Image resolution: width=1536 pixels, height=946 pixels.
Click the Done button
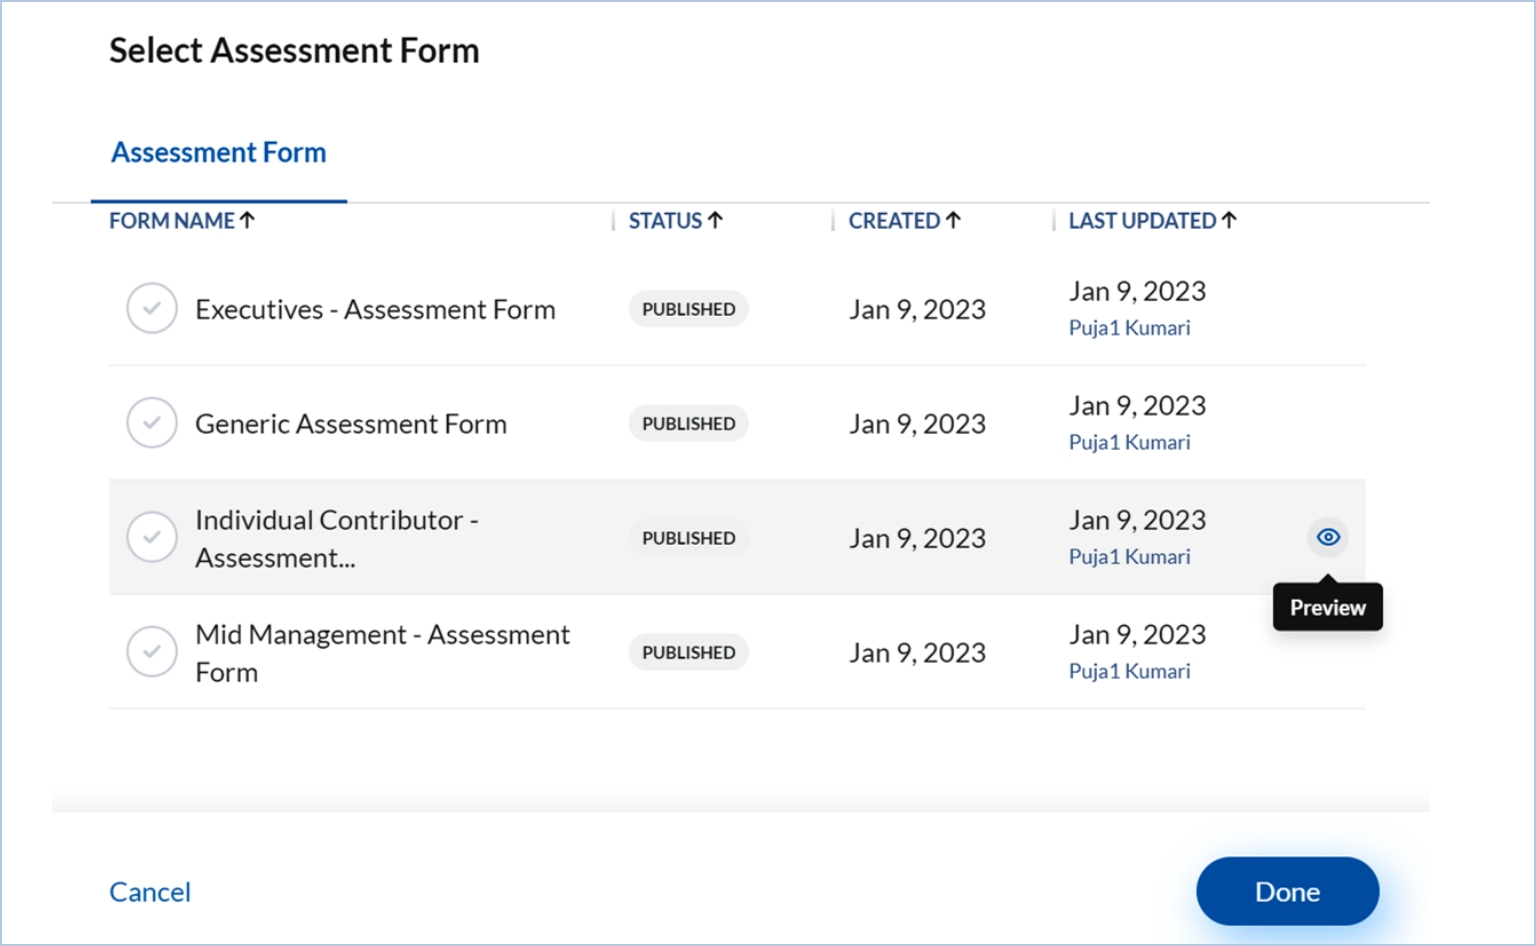click(1287, 891)
